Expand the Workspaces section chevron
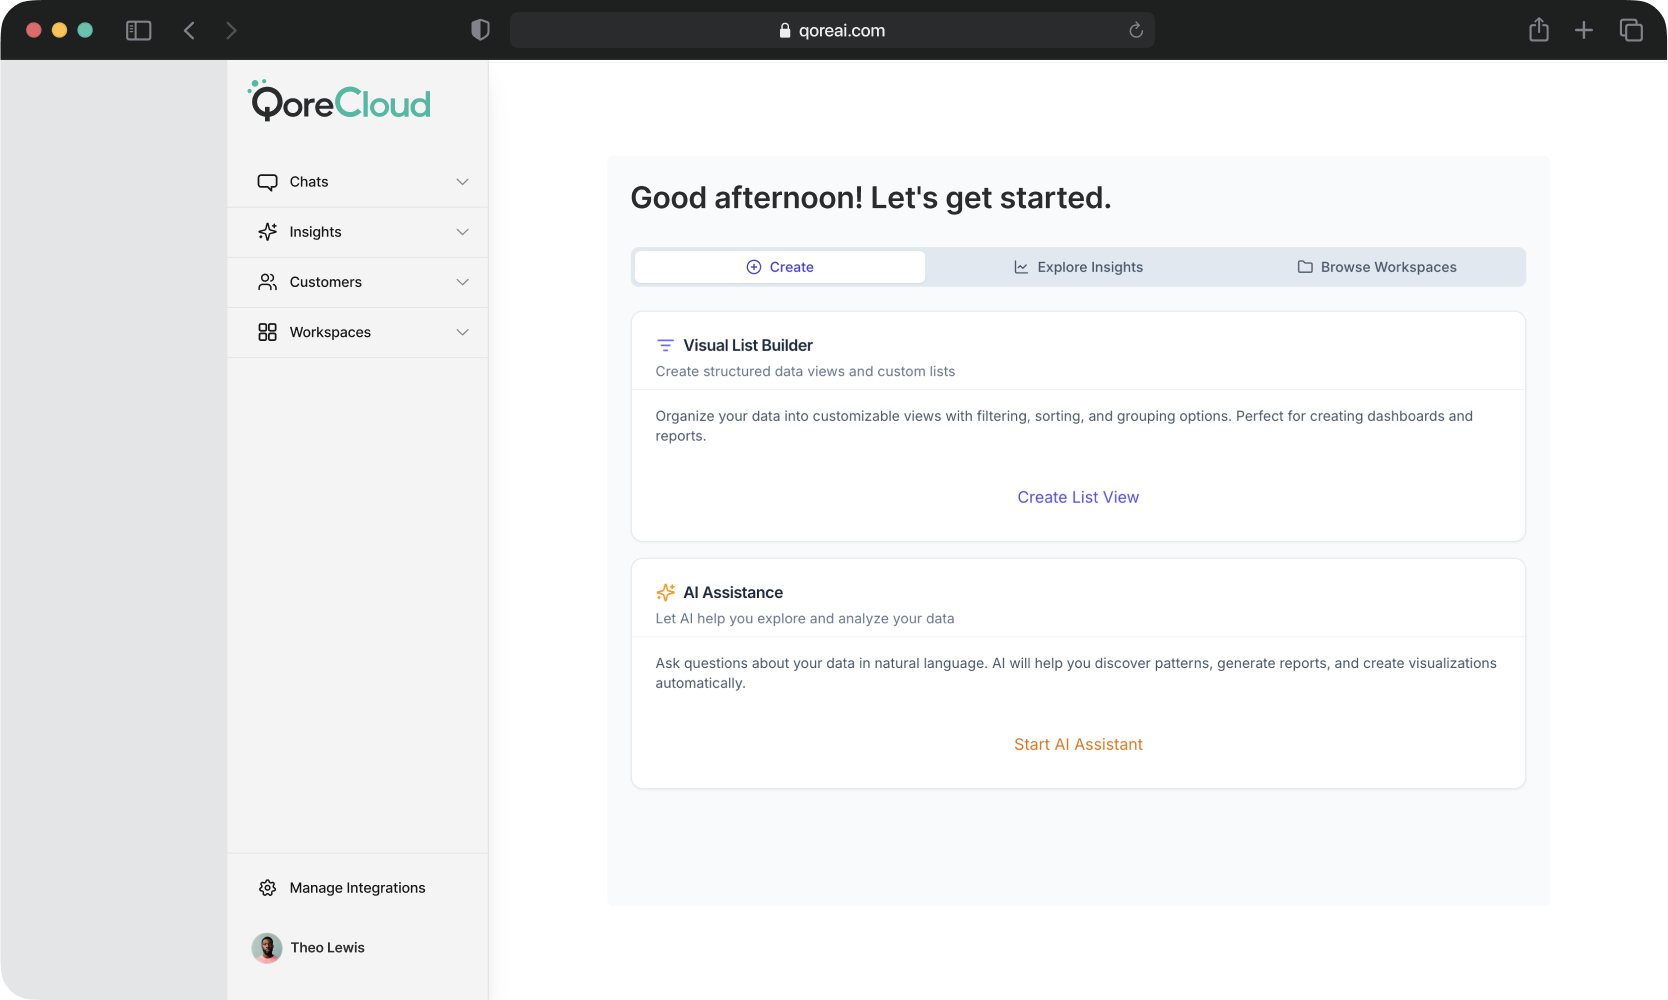Screen dimensions: 1668x1000 pos(462,332)
